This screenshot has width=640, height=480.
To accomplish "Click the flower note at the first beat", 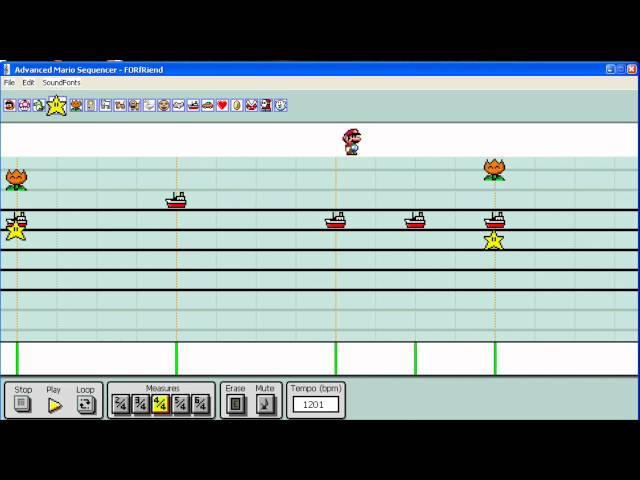I will point(16,180).
